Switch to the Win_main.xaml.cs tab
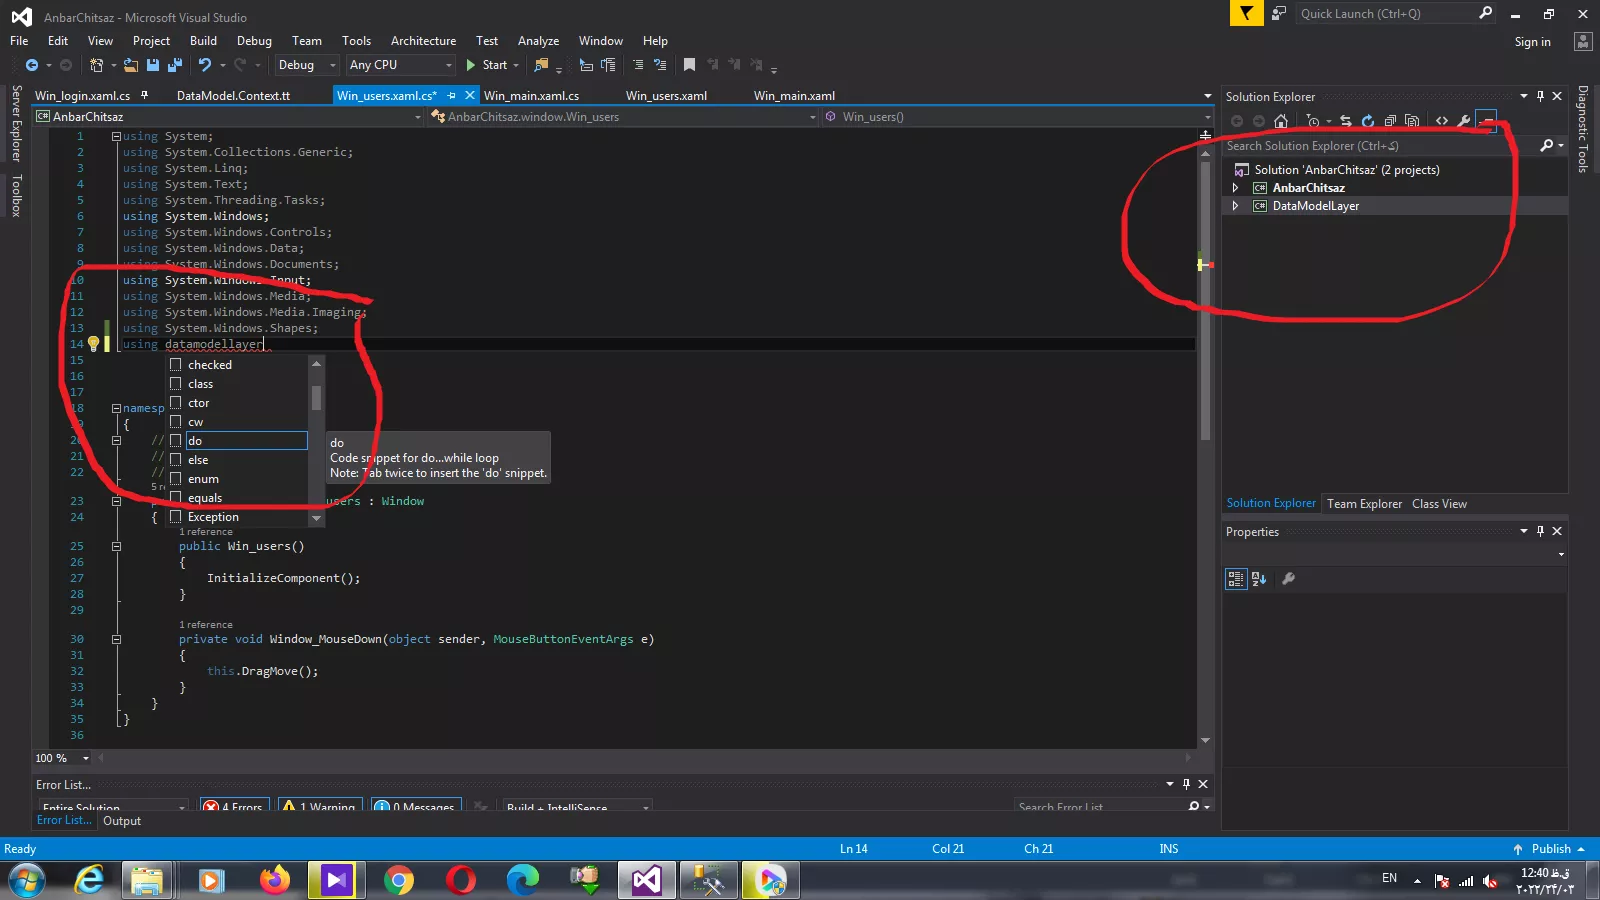This screenshot has height=900, width=1600. pos(531,96)
